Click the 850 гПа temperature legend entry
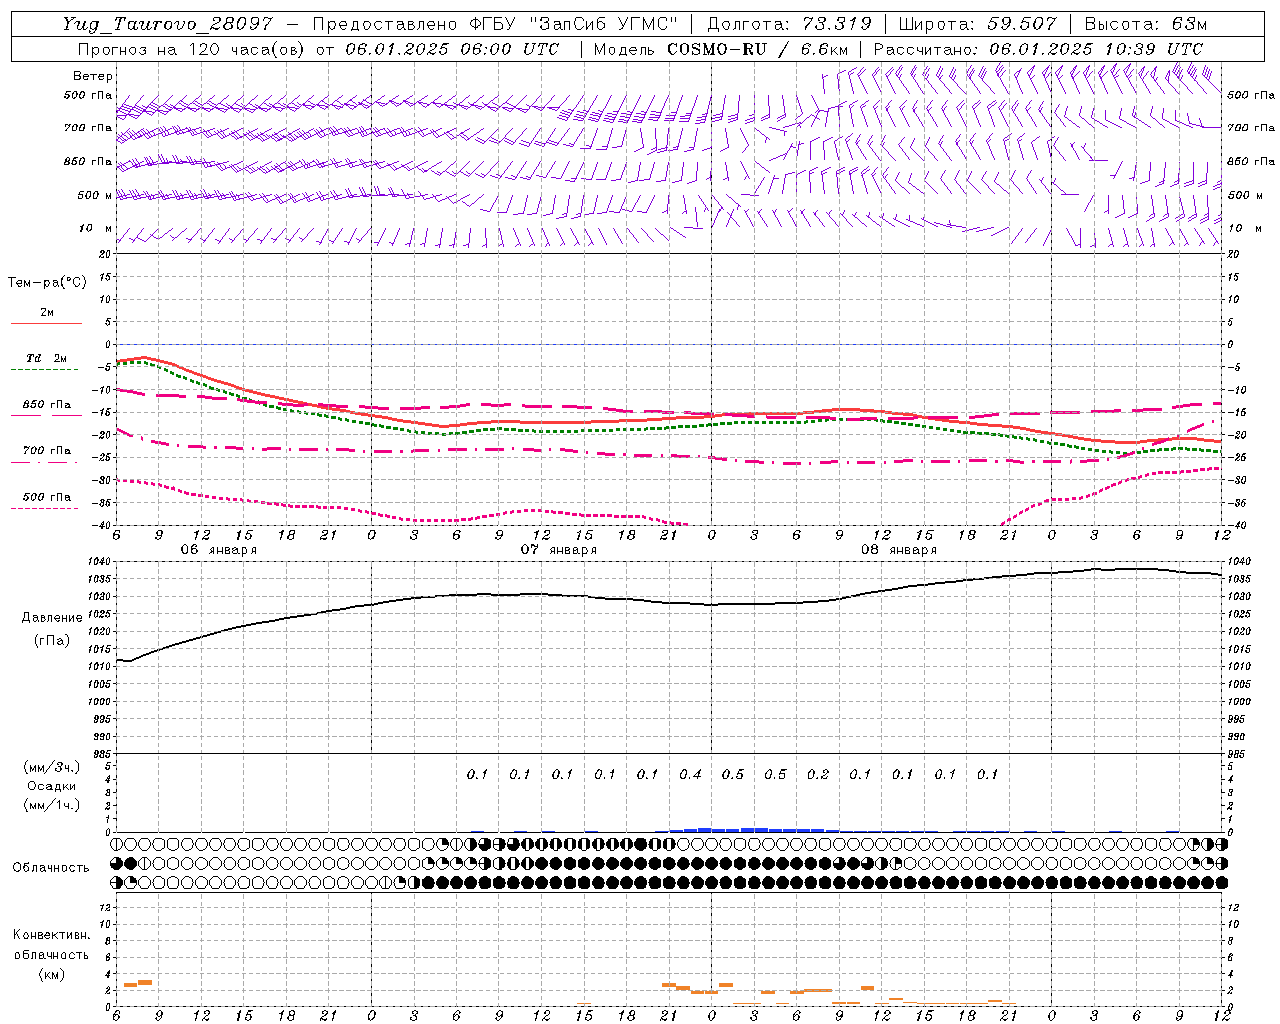Image resolution: width=1280 pixels, height=1024 pixels. tap(46, 405)
